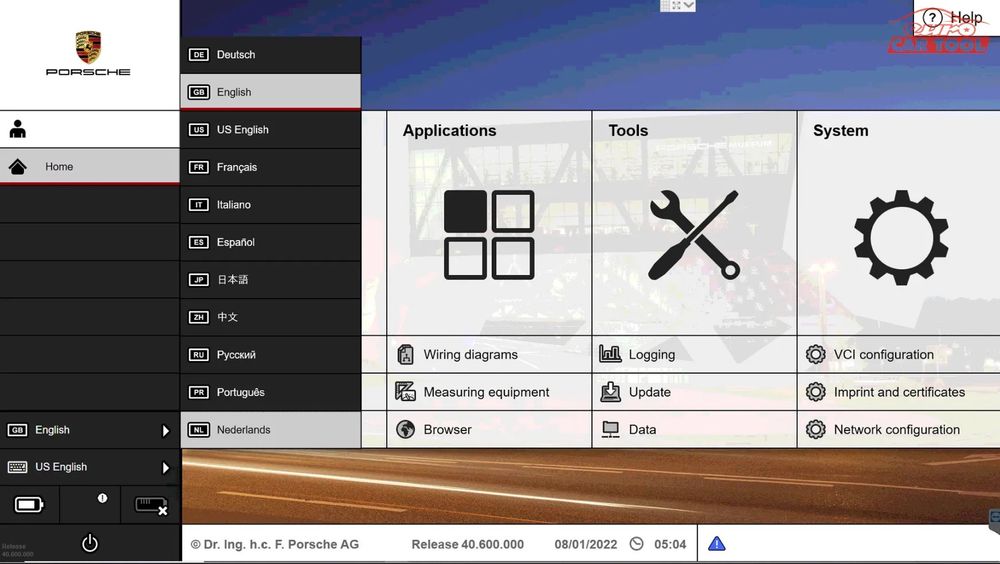Choose US English in language list

coord(270,130)
